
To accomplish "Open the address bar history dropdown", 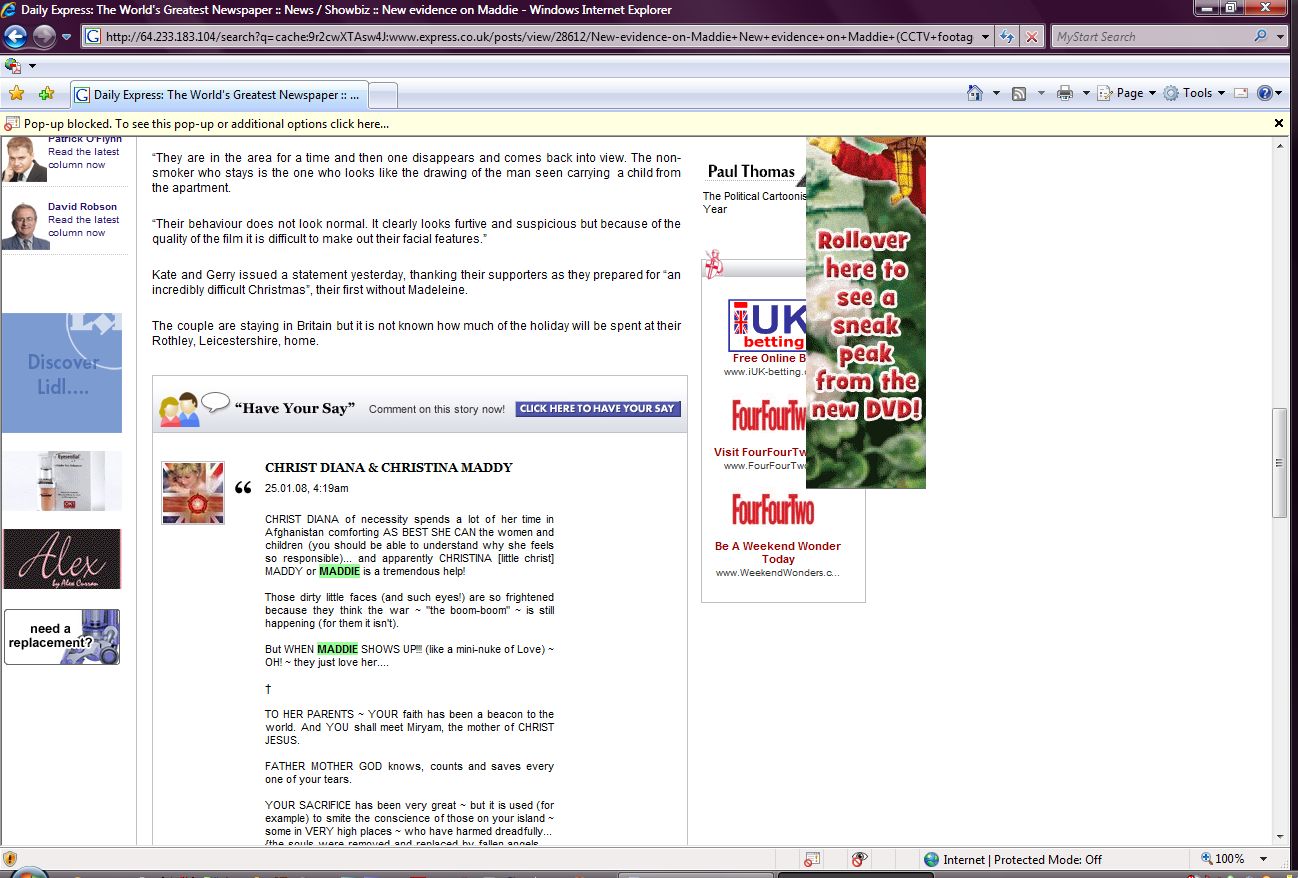I will click(986, 37).
